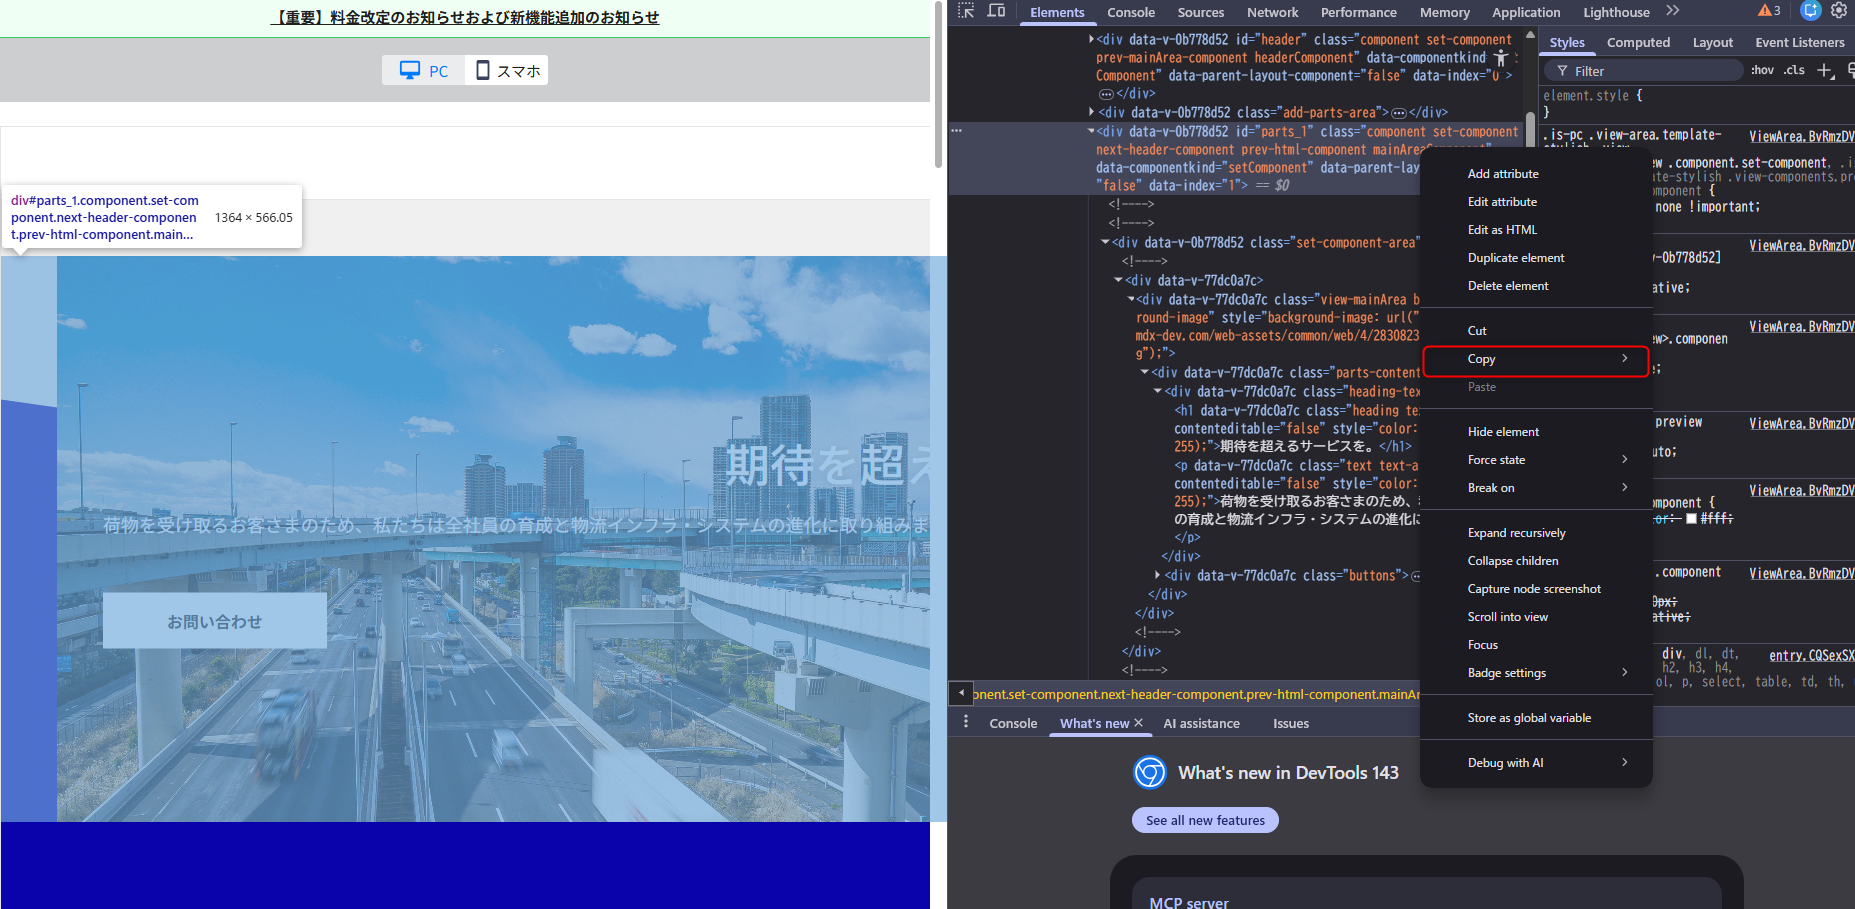1855x909 pixels.
Task: Click the Styles filter input field
Action: (1650, 71)
